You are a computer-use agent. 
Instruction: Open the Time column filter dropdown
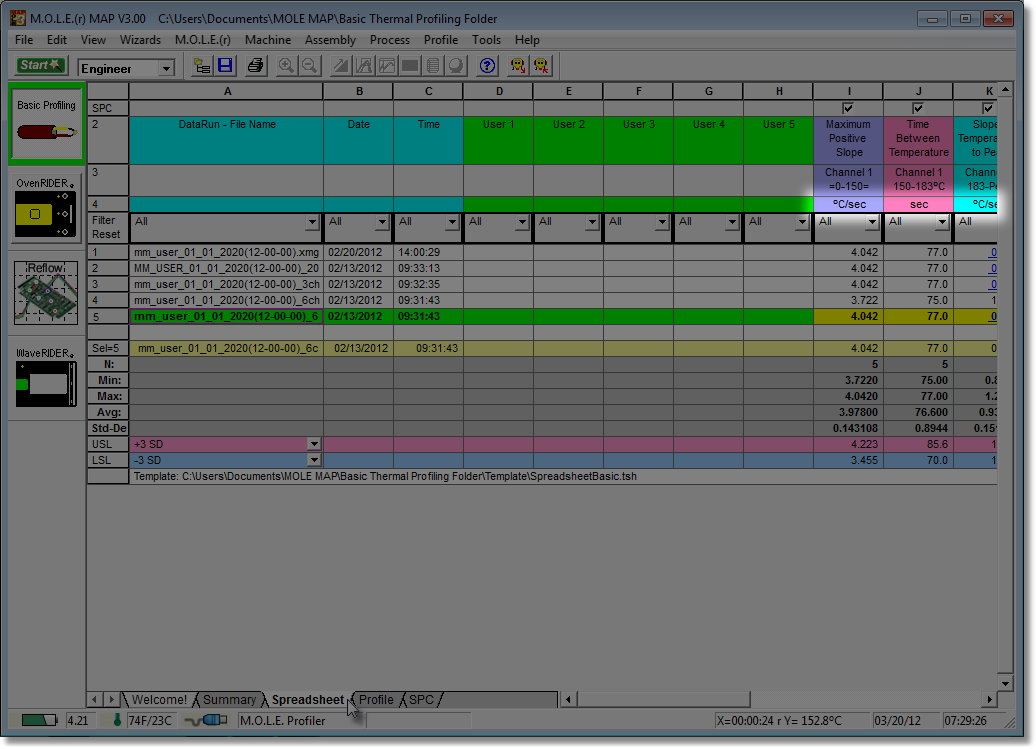click(x=453, y=222)
